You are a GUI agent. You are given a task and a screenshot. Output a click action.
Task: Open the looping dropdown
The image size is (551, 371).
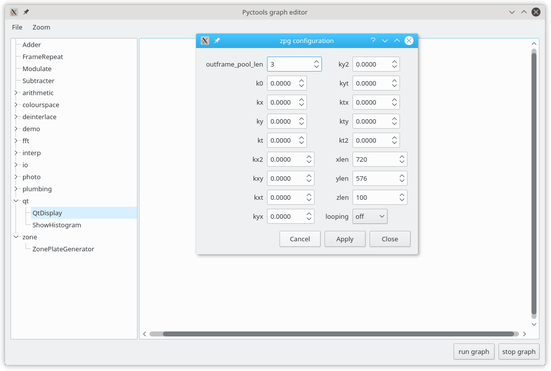370,216
